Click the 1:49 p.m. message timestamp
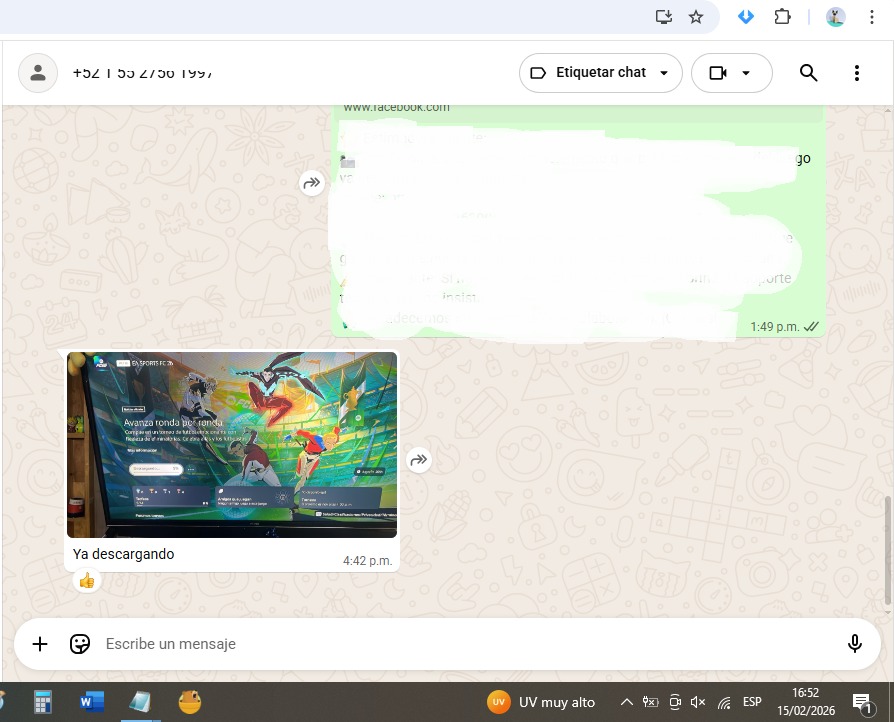894x722 pixels. click(775, 327)
